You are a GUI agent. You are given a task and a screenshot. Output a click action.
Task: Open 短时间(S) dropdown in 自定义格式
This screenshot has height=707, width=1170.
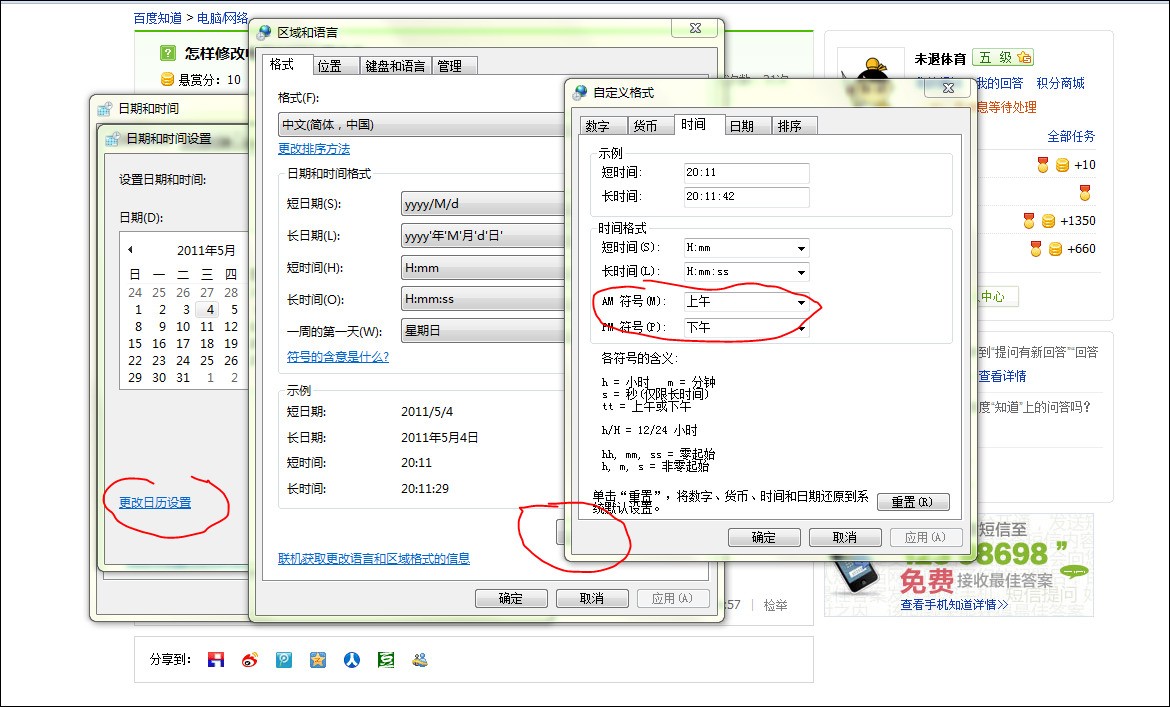801,248
